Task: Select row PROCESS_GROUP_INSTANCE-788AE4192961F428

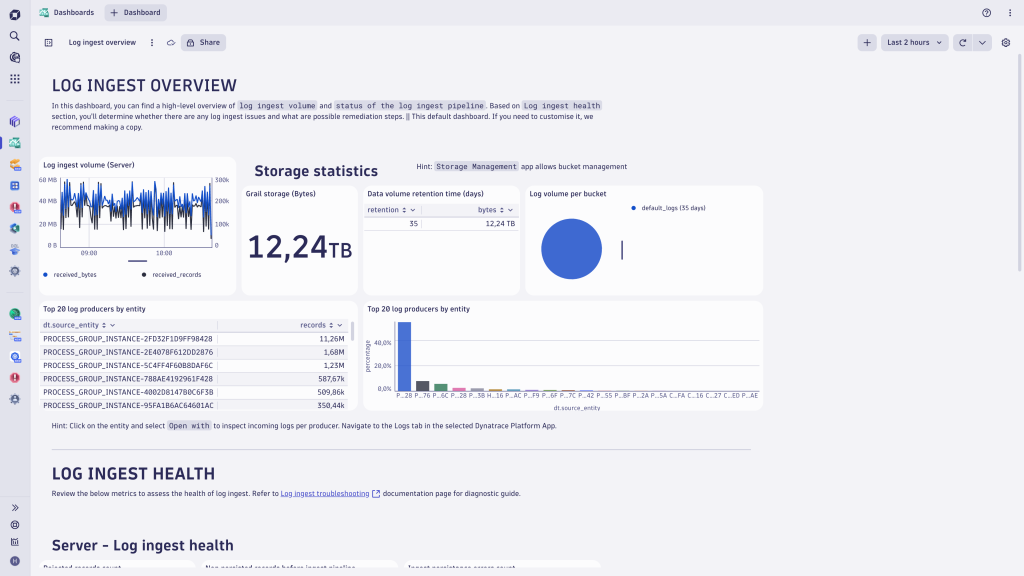Action: (x=194, y=379)
